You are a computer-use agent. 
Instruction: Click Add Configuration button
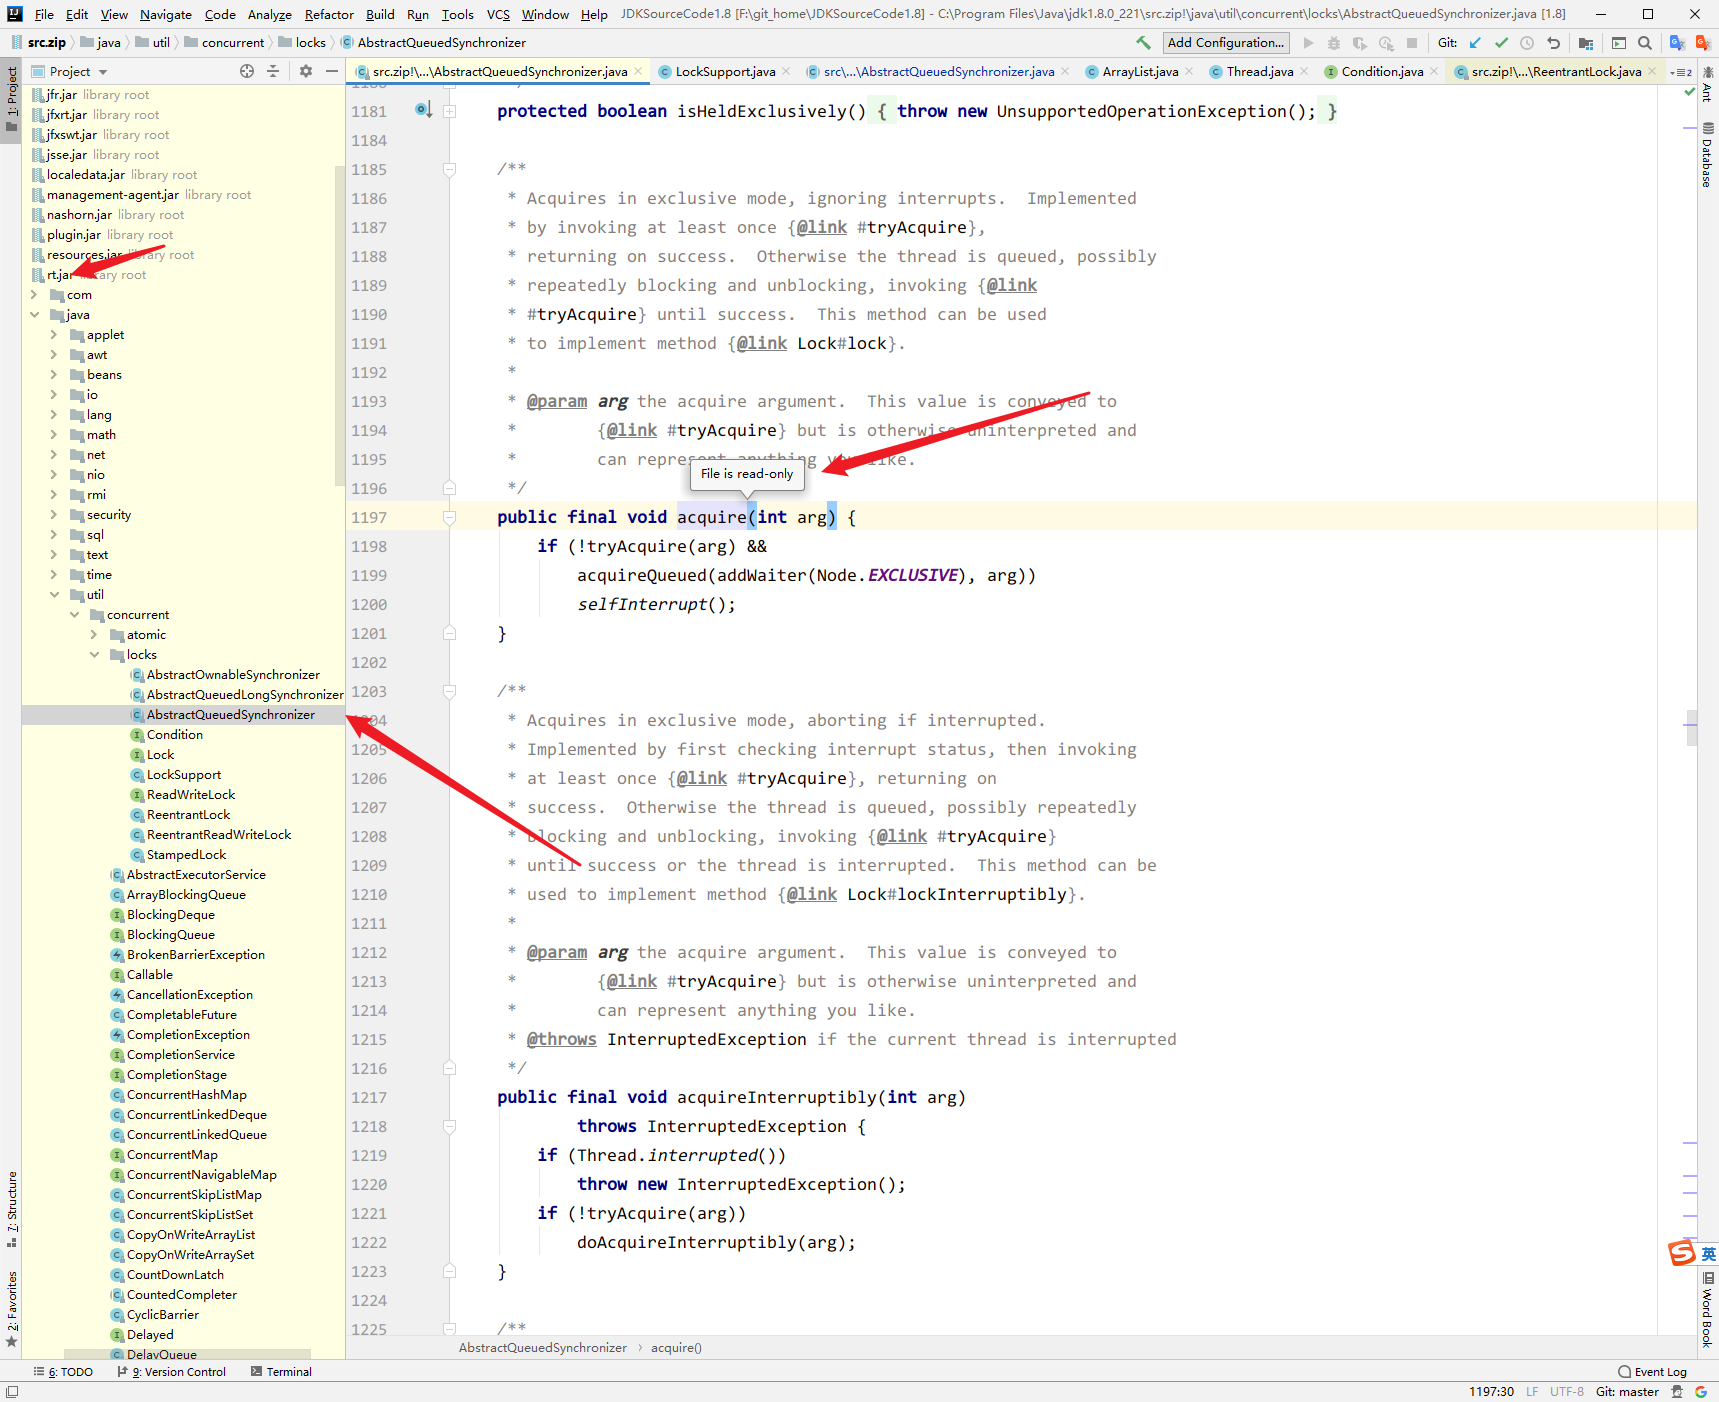pos(1226,43)
